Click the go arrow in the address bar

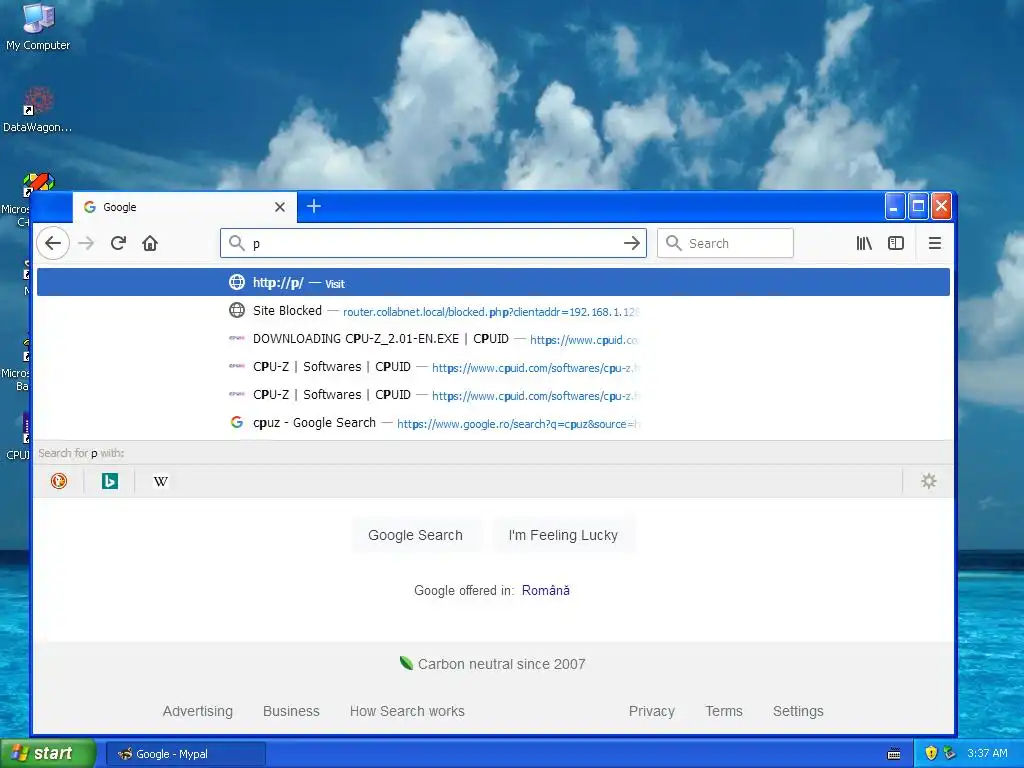tap(632, 244)
